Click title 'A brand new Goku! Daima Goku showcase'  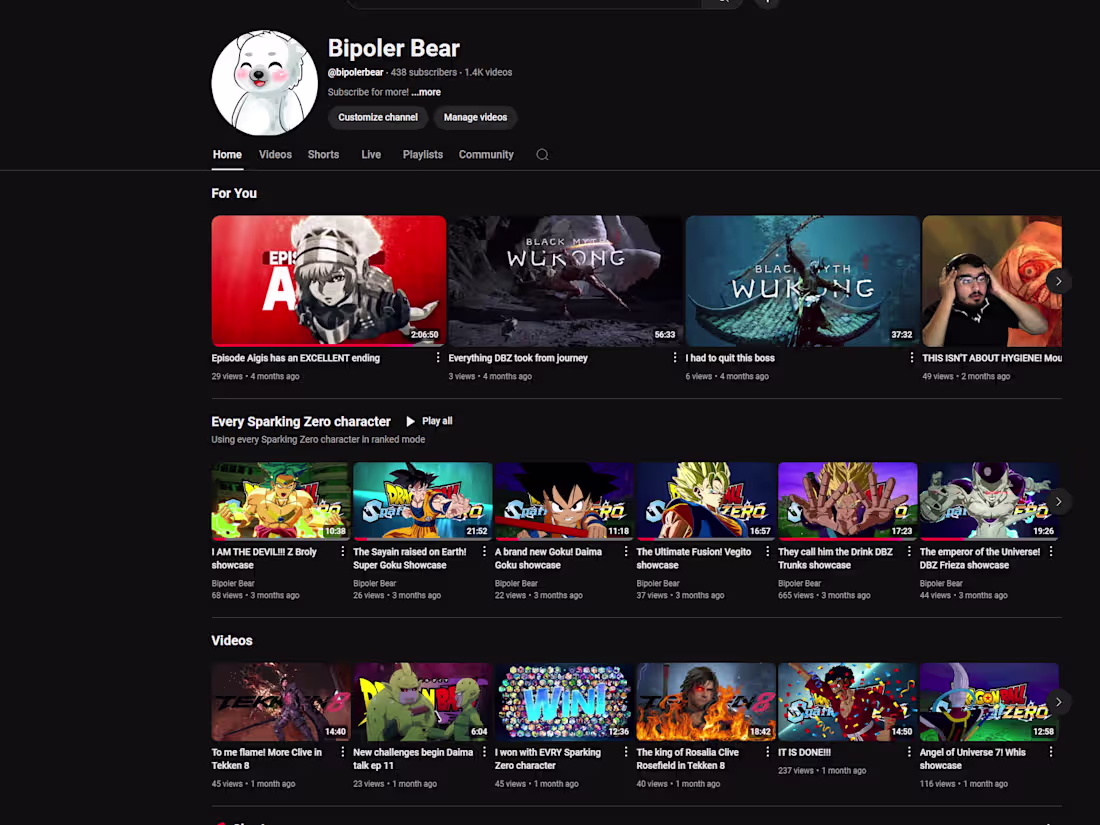click(548, 558)
